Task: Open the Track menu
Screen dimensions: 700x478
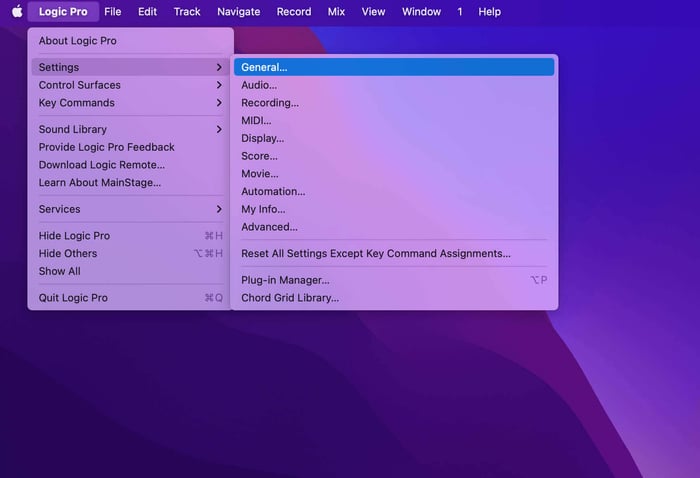Action: (x=187, y=12)
